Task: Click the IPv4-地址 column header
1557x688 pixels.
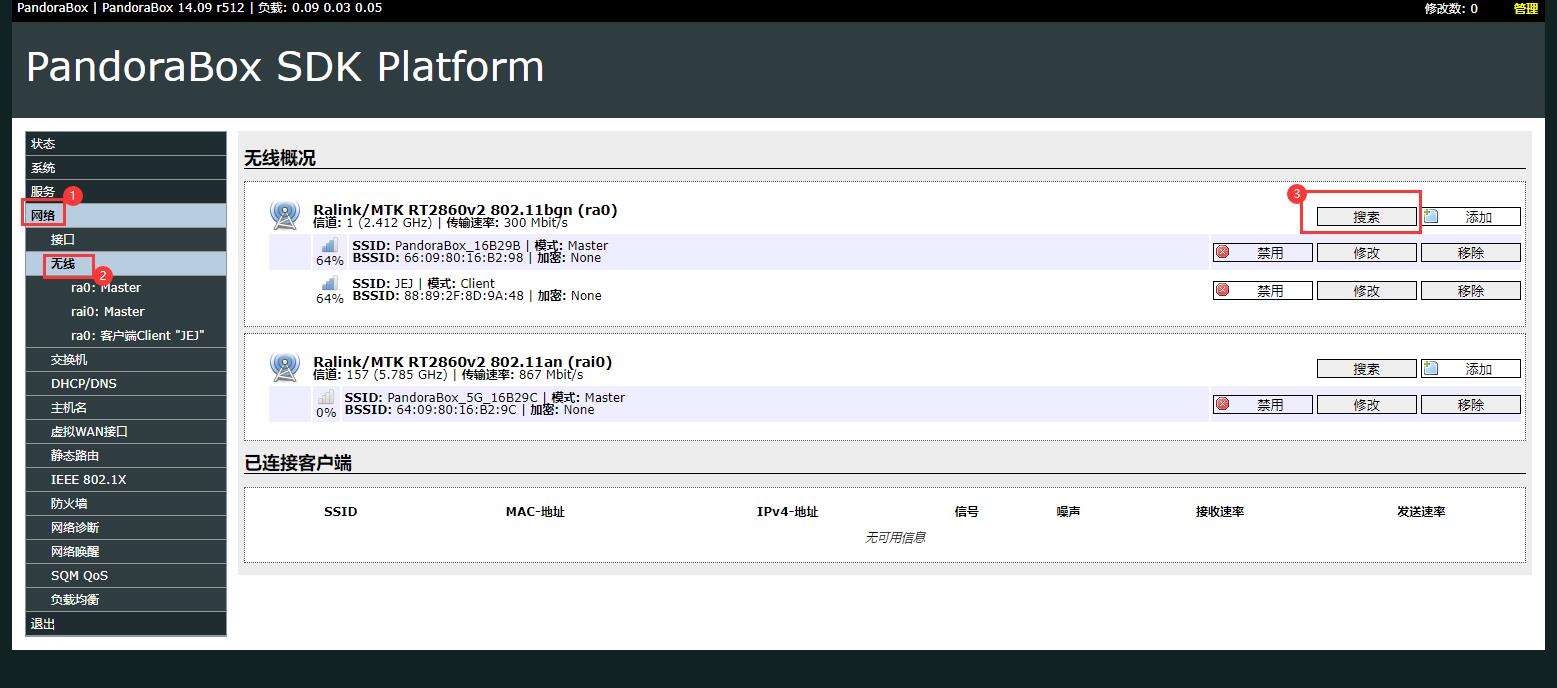Action: [787, 512]
